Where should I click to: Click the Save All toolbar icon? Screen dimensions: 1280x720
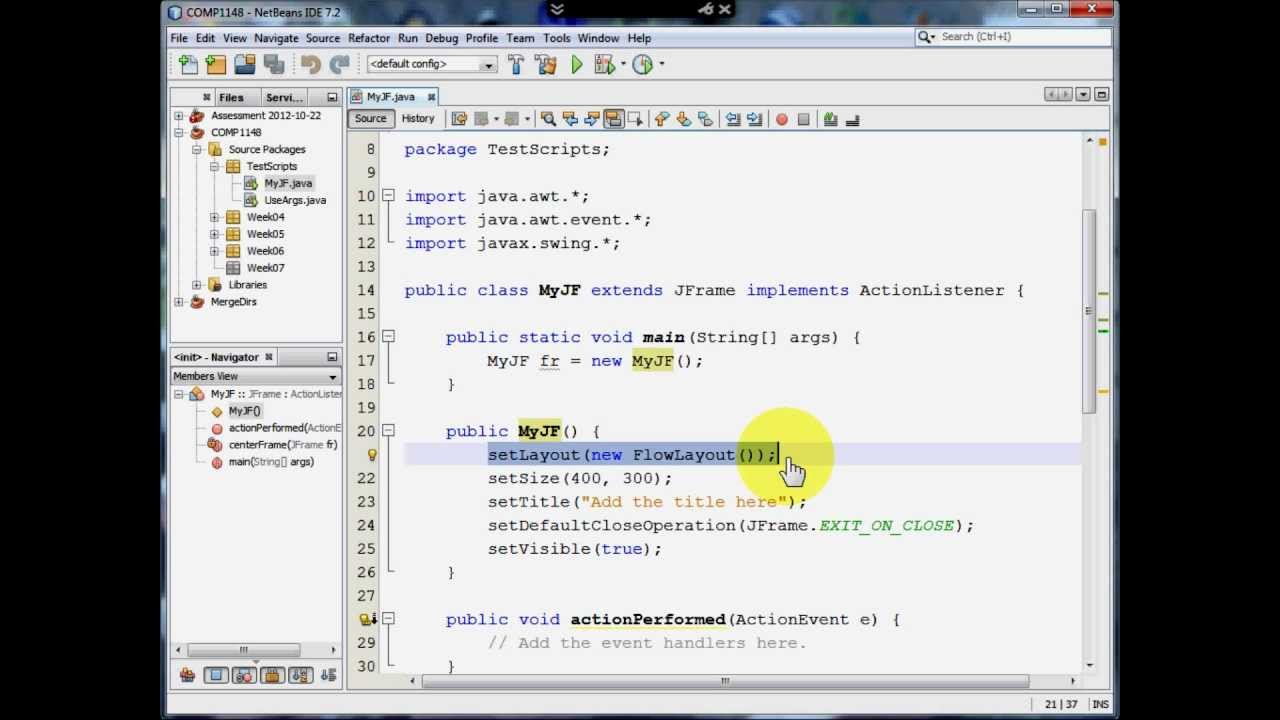pyautogui.click(x=273, y=64)
